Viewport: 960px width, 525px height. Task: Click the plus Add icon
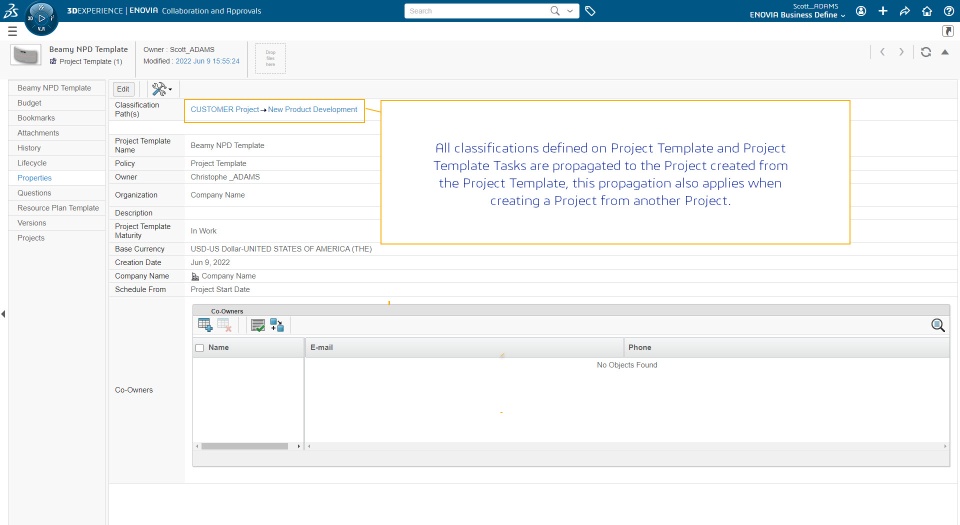point(883,11)
